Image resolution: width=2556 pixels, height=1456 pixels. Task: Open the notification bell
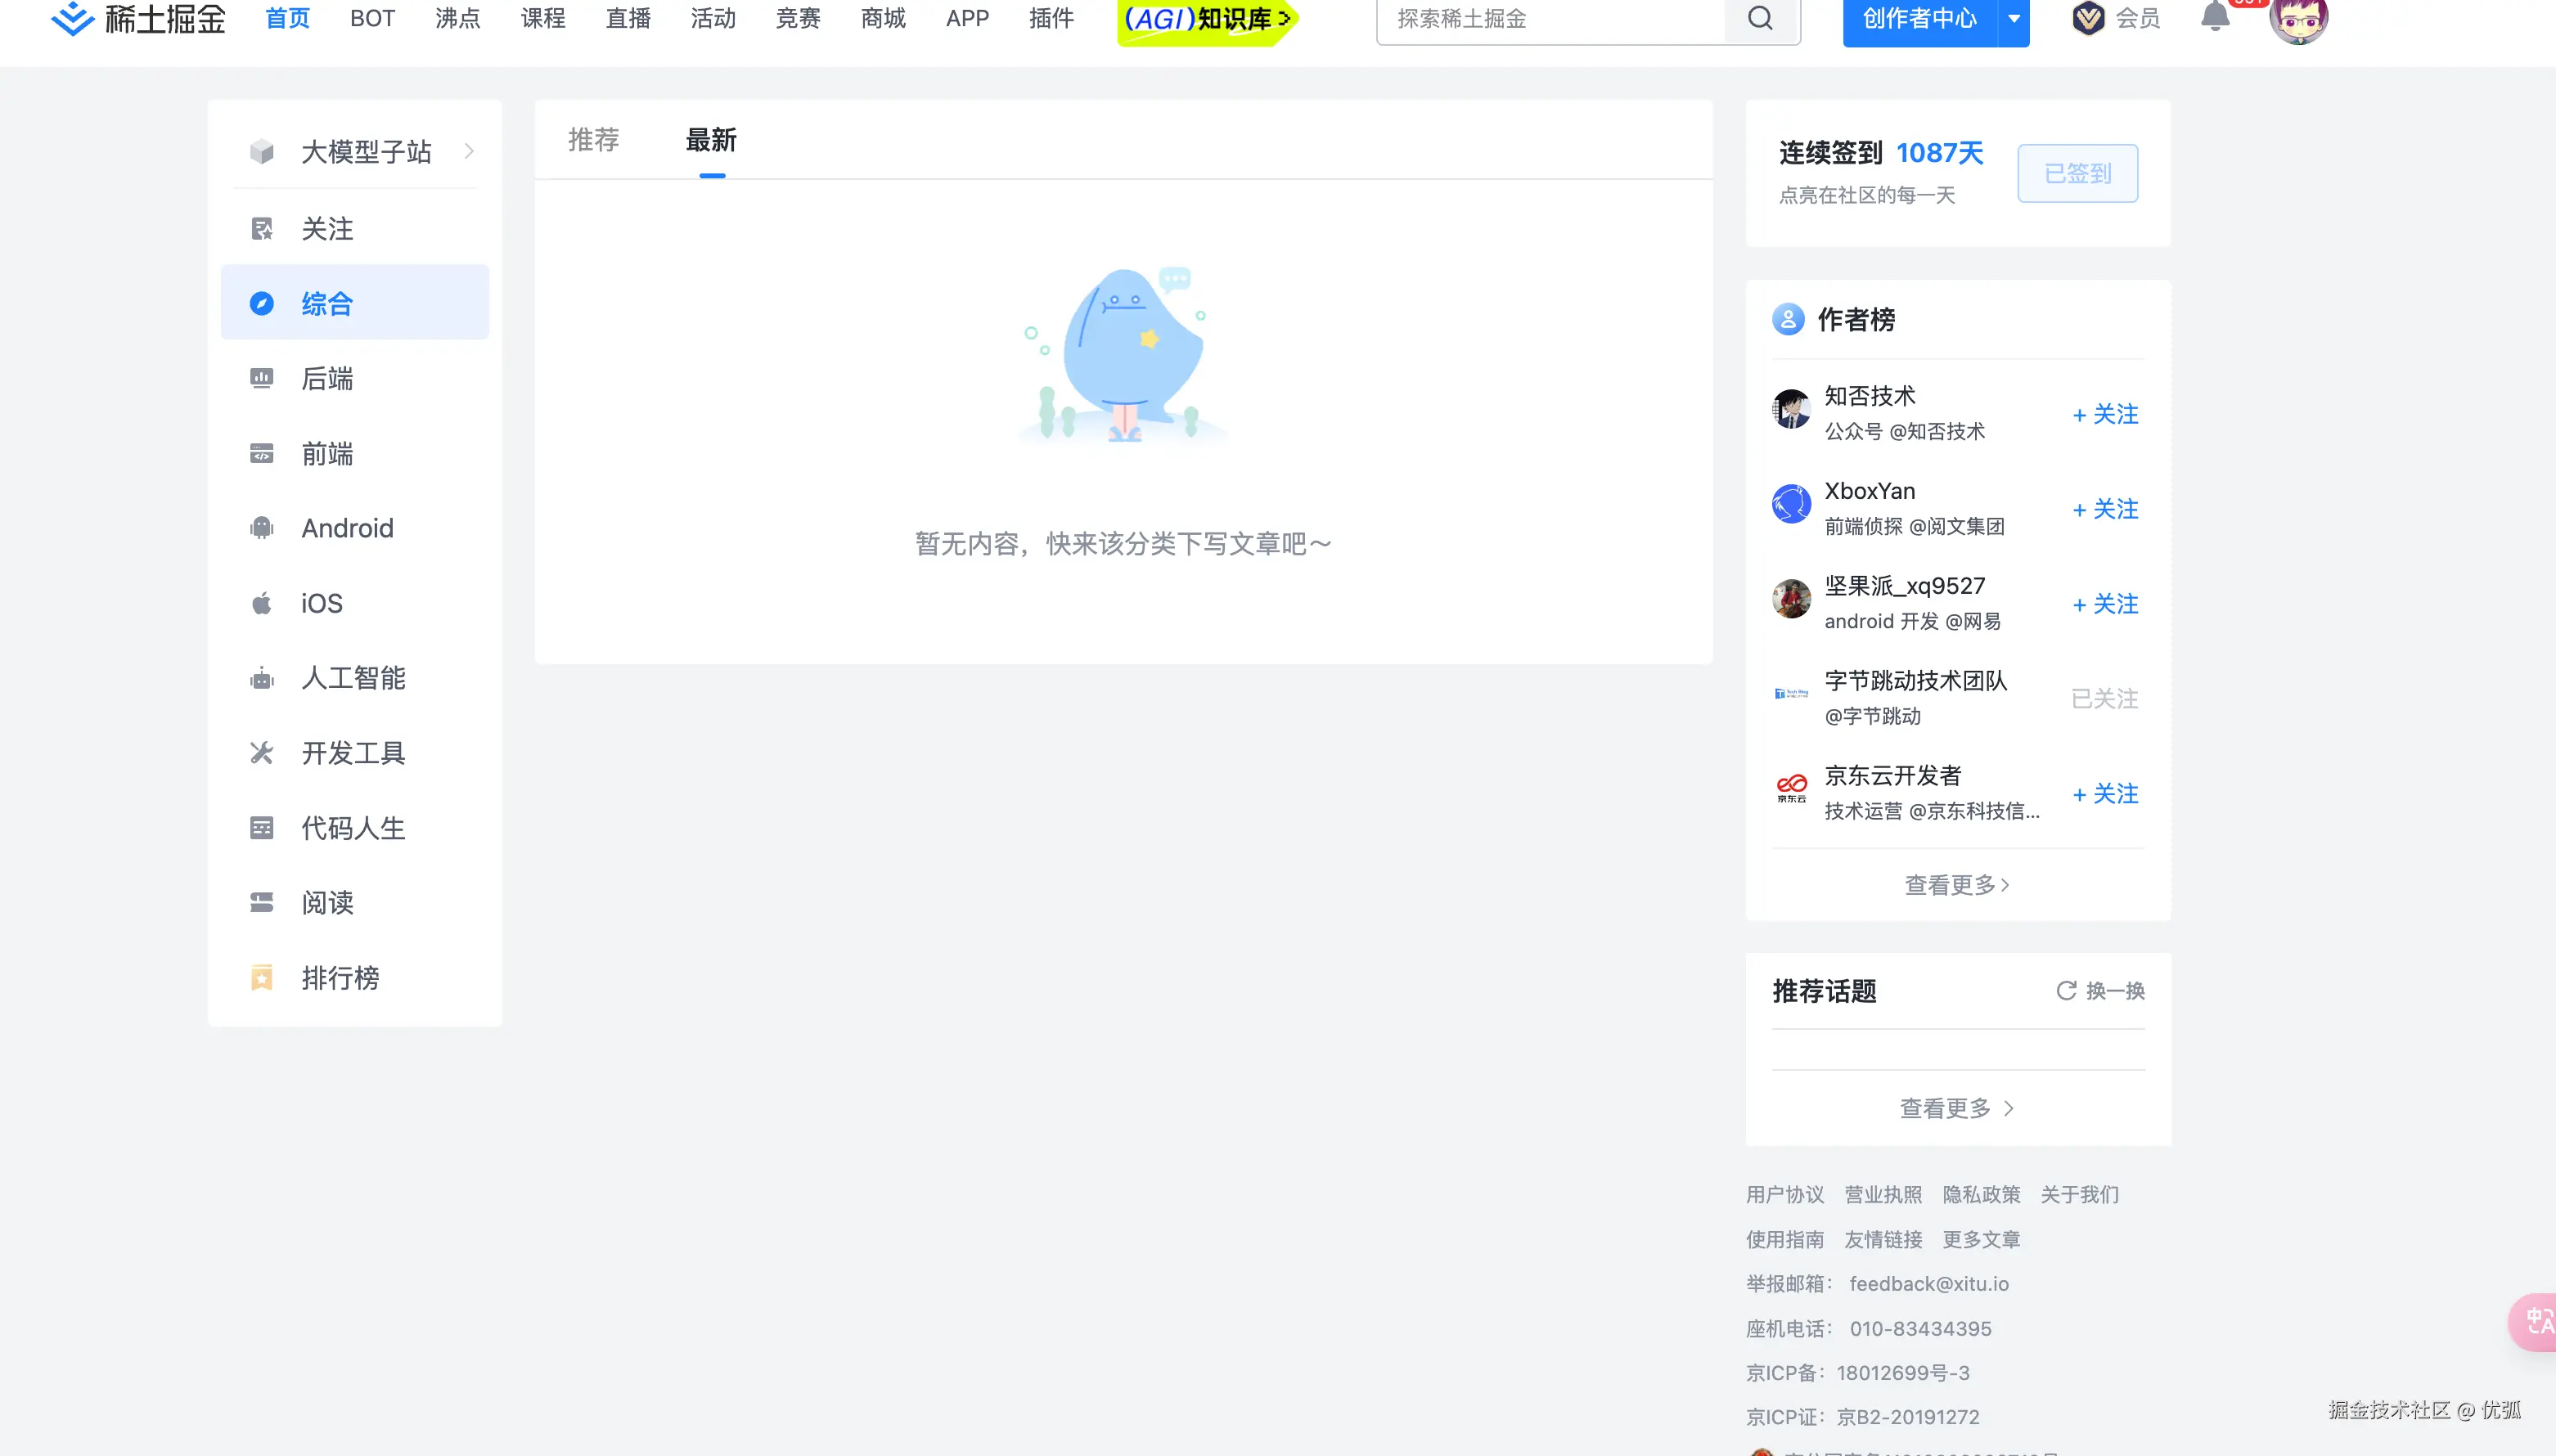click(x=2215, y=17)
